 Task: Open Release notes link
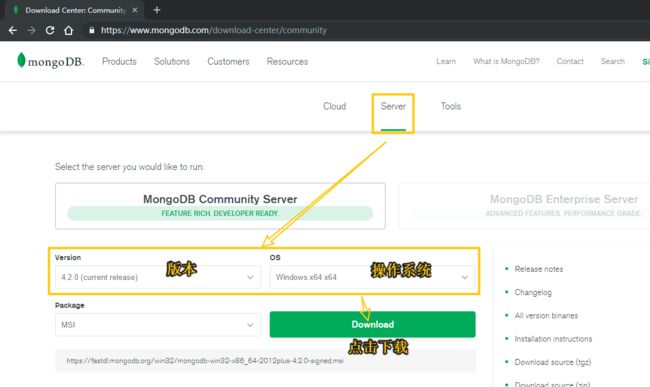[538, 269]
